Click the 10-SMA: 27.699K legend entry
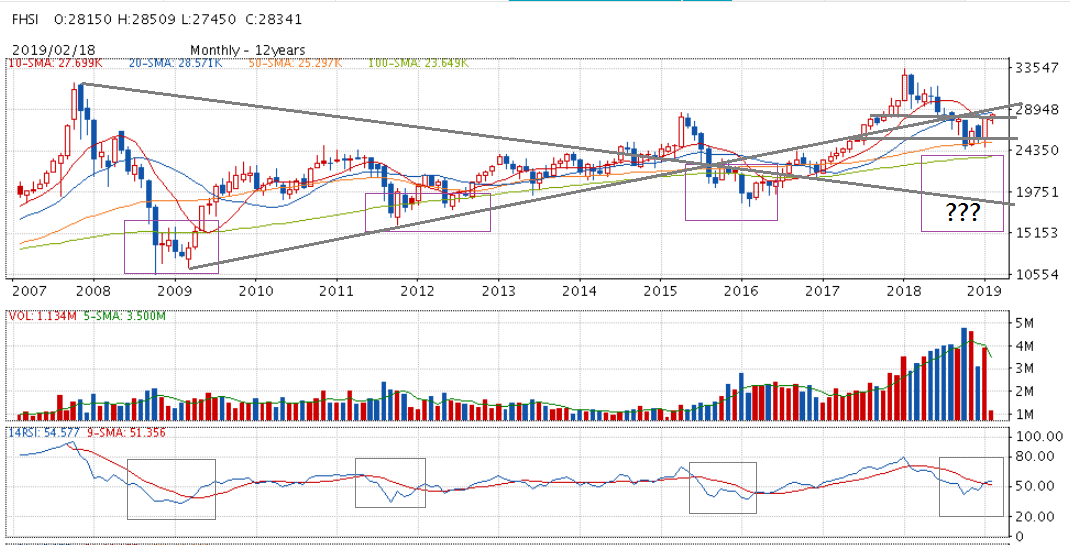Image resolution: width=1080 pixels, height=556 pixels. coord(56,63)
